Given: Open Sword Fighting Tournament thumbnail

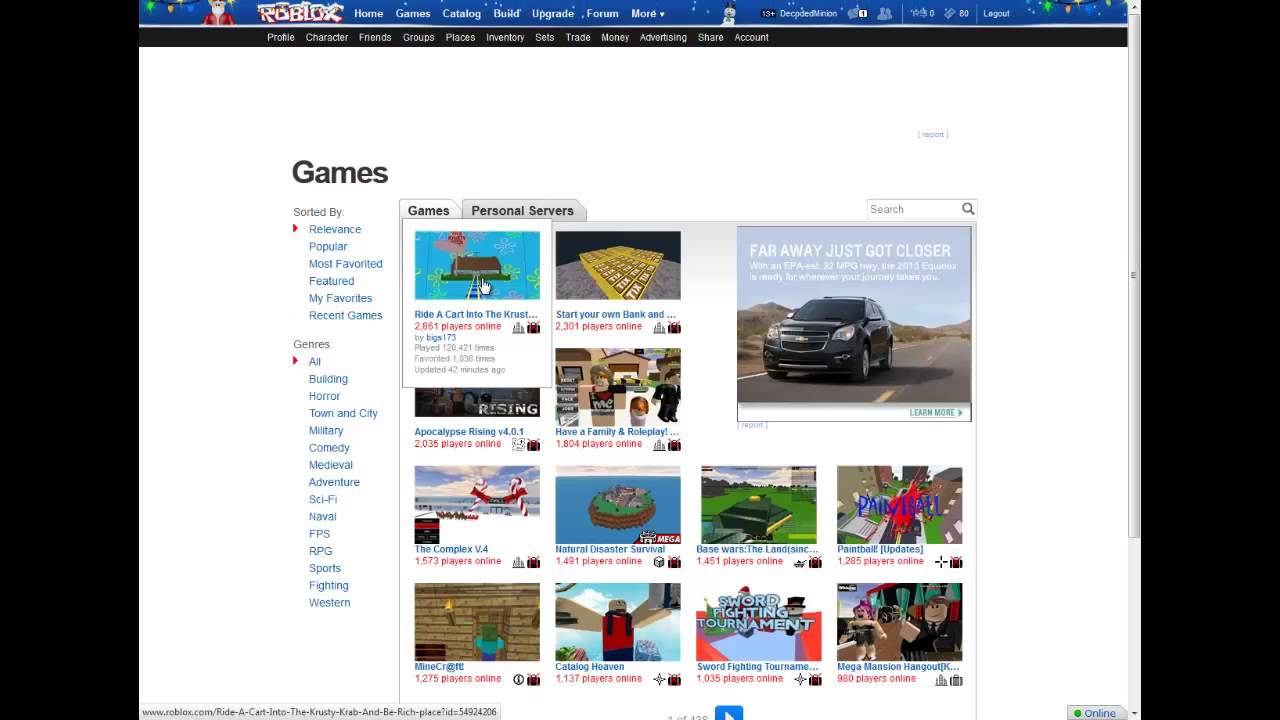Looking at the screenshot, I should pos(758,622).
